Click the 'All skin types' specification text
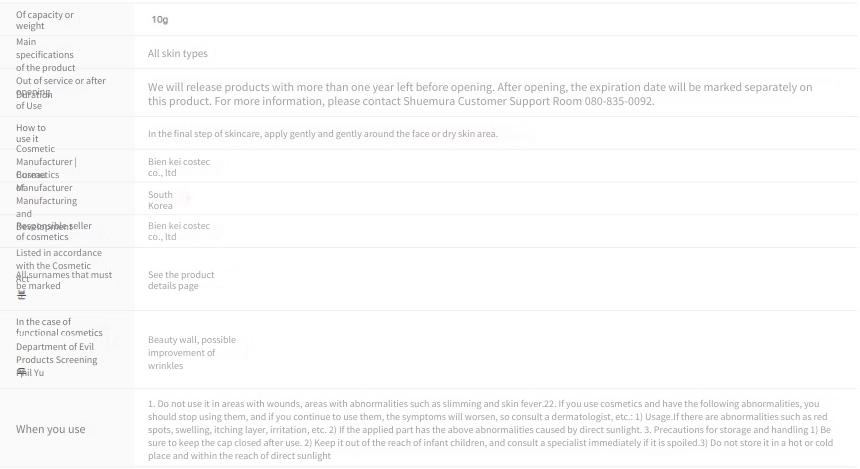Viewport: 860px width, 469px height. (x=178, y=54)
